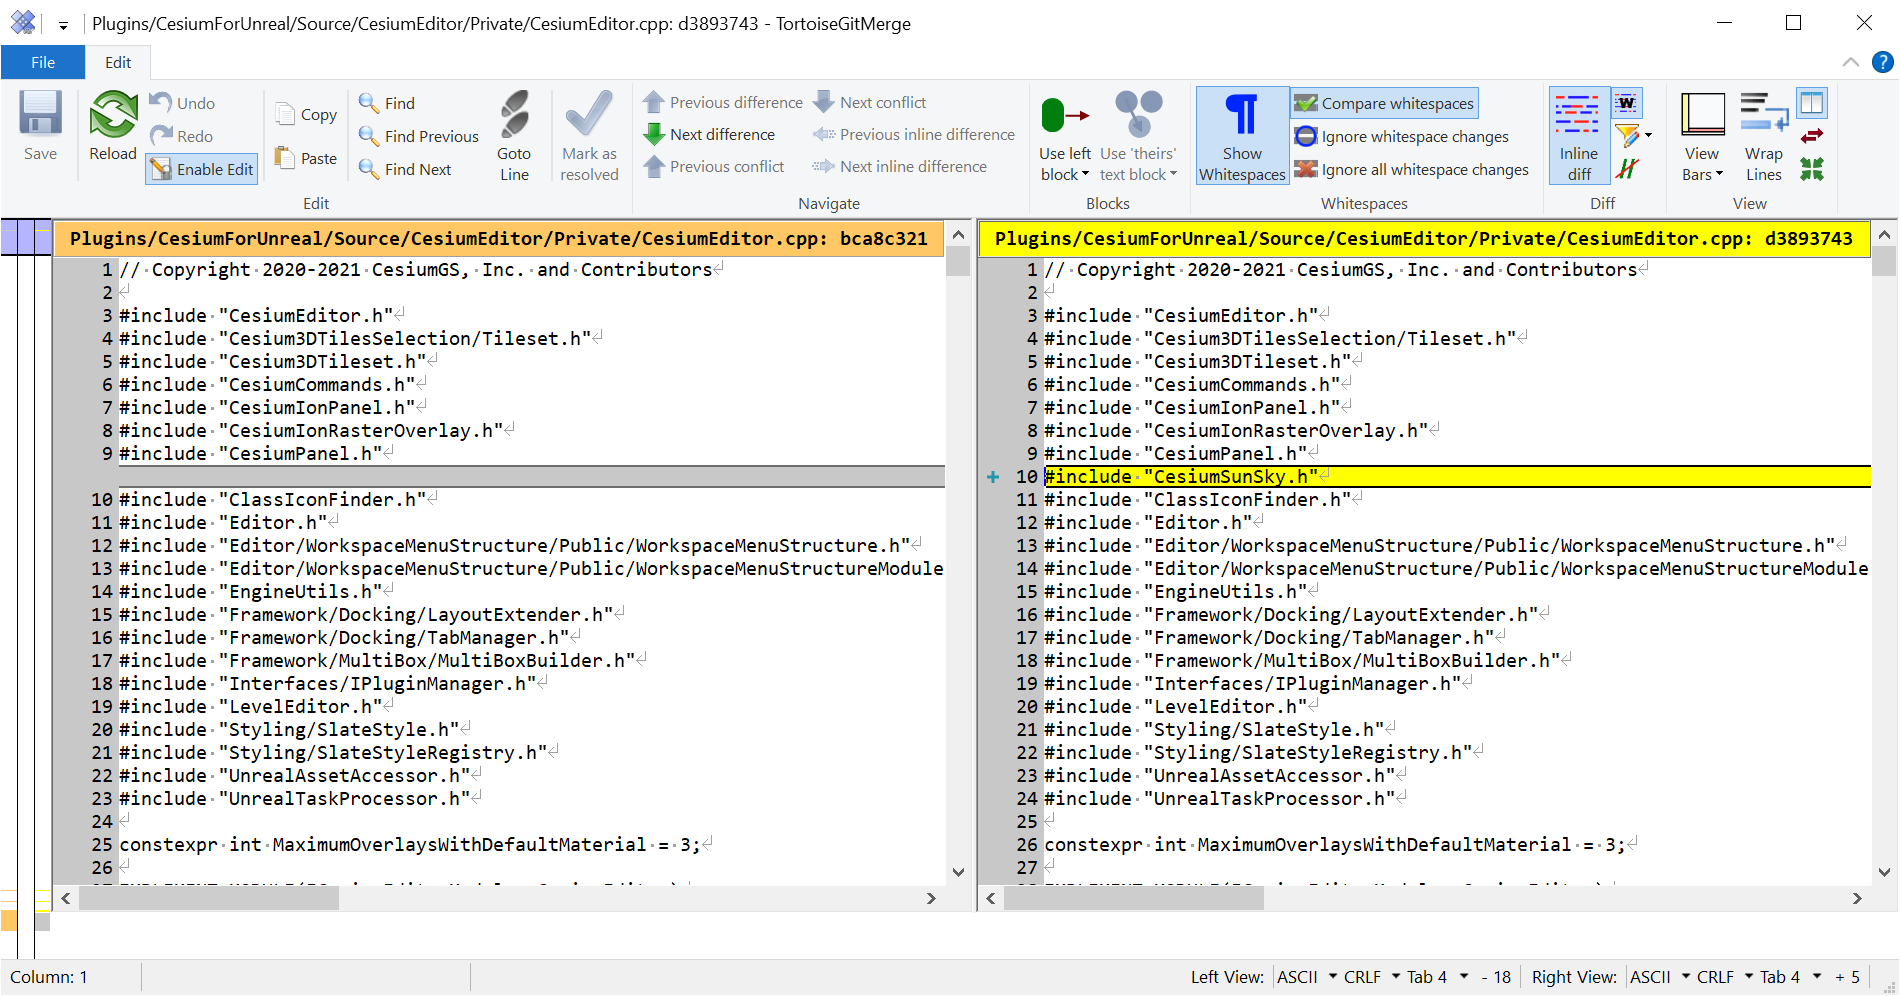Click the swap views red arrows icon
1900x996 pixels.
coord(1812,136)
